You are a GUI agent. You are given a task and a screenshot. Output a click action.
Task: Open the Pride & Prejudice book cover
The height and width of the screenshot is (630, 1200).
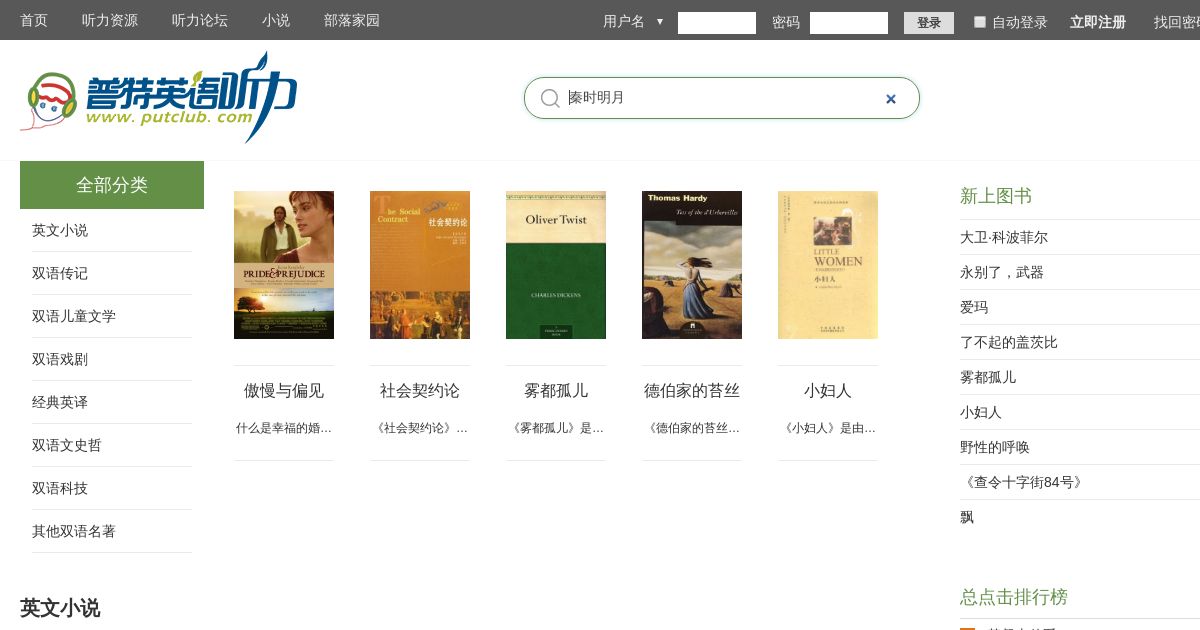click(x=284, y=265)
